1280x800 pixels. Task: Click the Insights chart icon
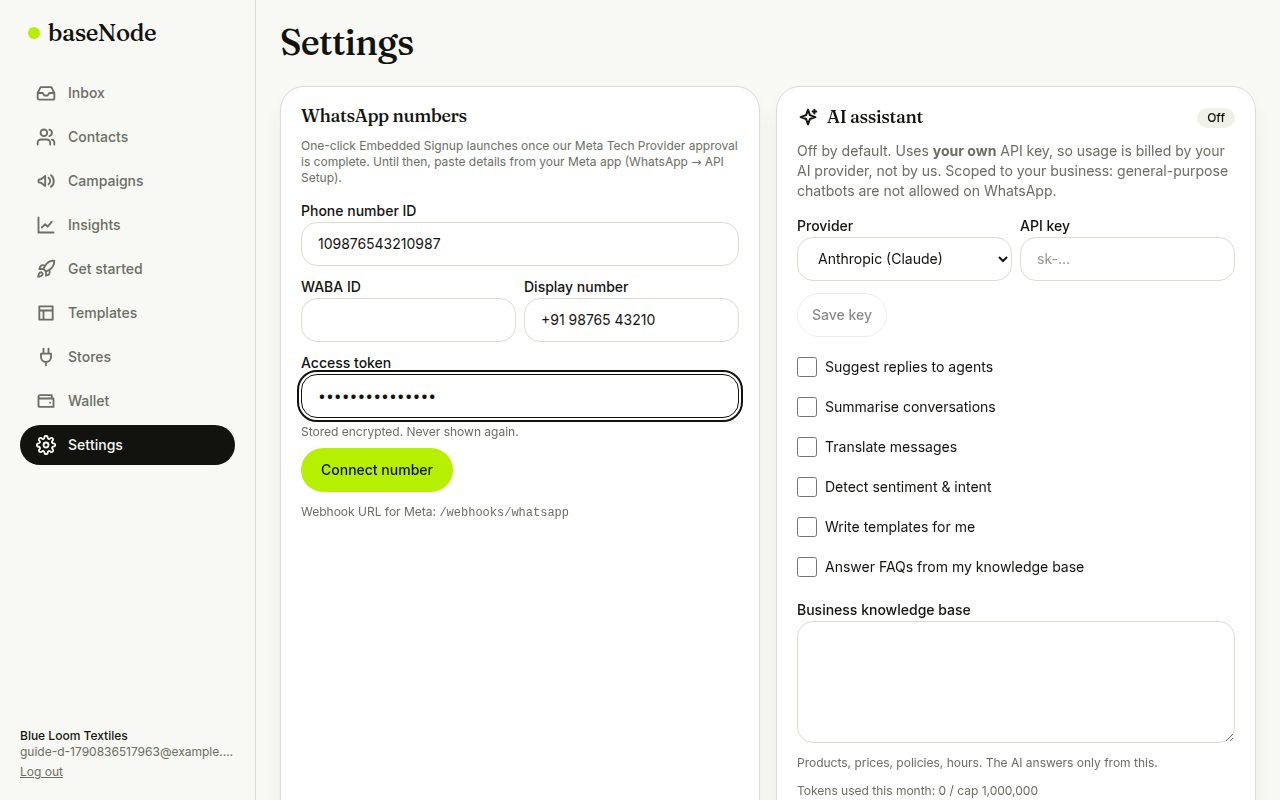pyautogui.click(x=46, y=225)
